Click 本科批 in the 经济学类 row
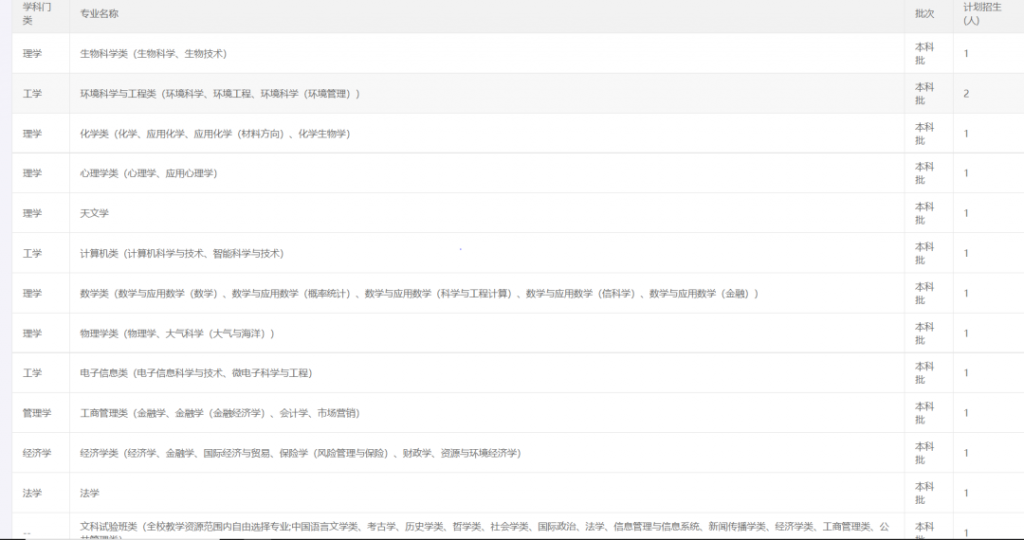The width and height of the screenshot is (1024, 540). (924, 453)
